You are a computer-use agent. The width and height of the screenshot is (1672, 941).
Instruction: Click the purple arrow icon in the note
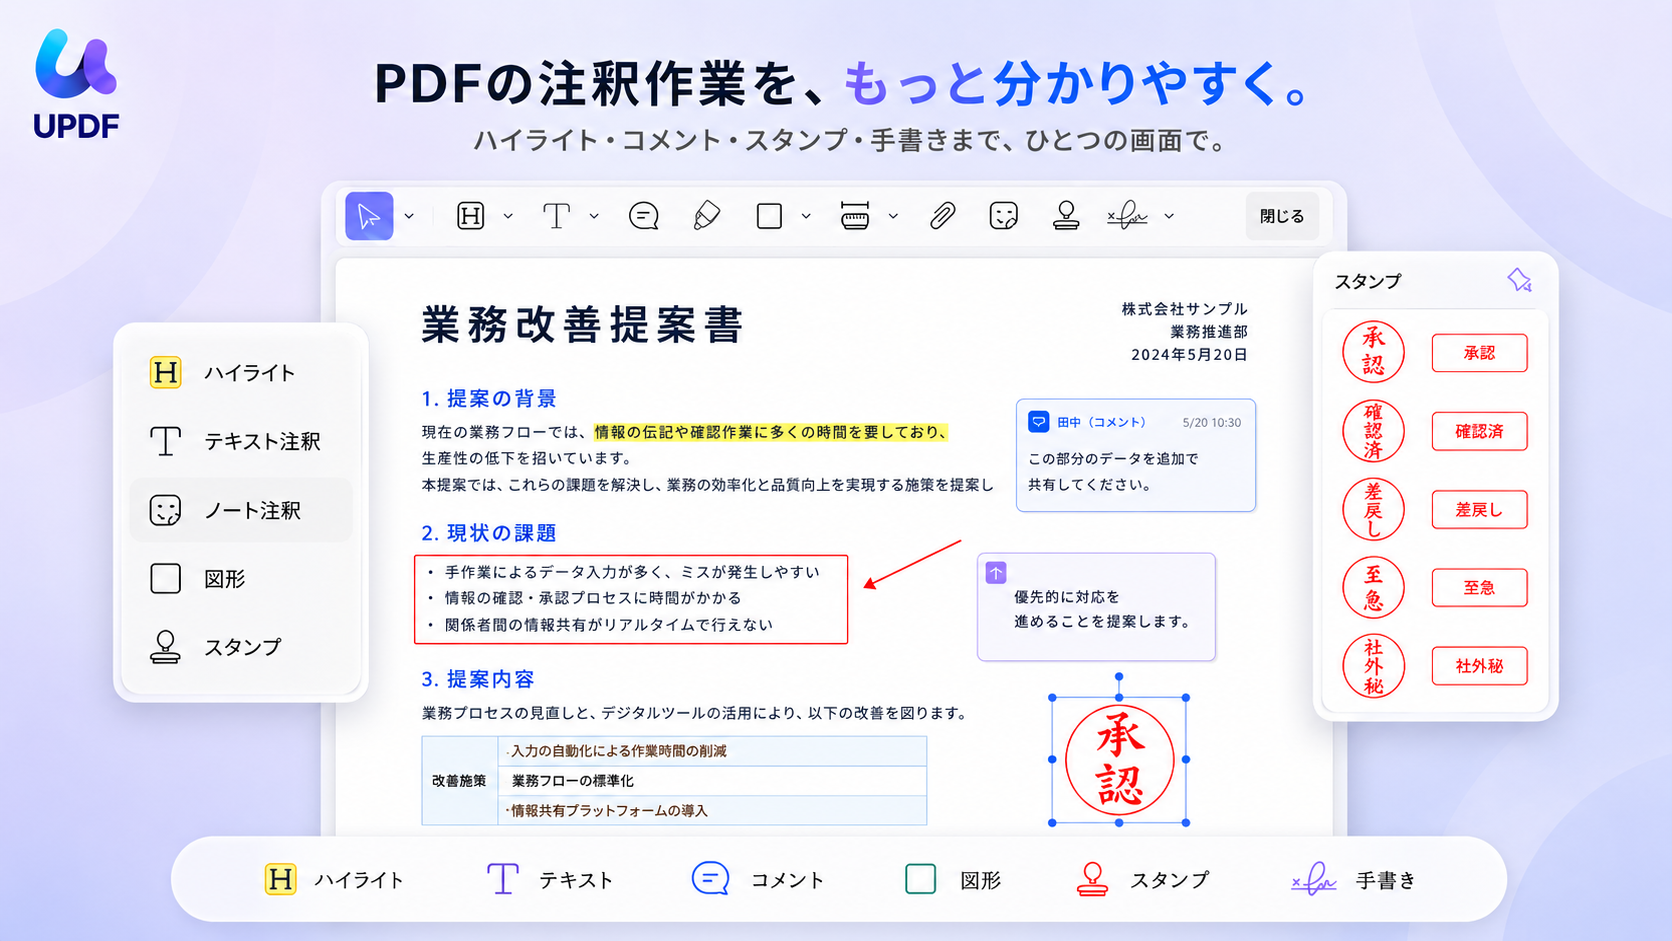click(996, 573)
